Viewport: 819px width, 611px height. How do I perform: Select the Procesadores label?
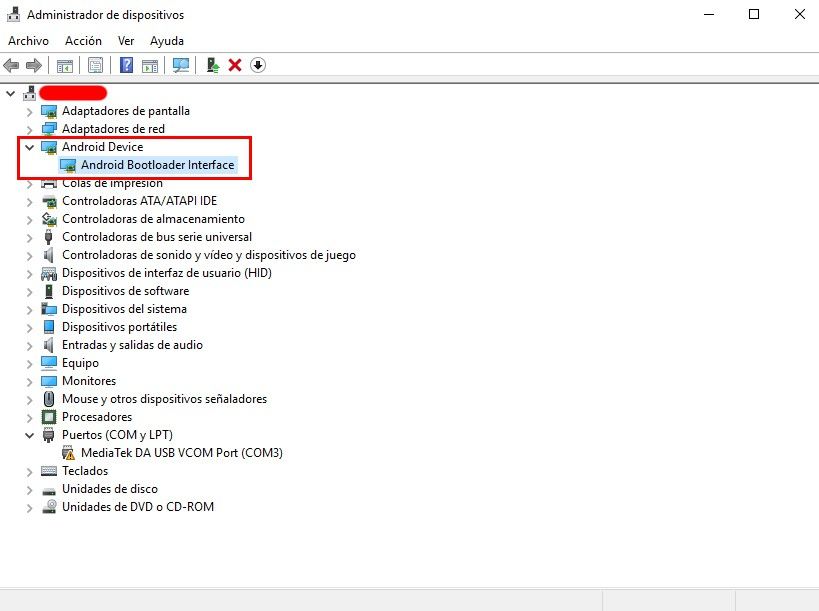97,417
